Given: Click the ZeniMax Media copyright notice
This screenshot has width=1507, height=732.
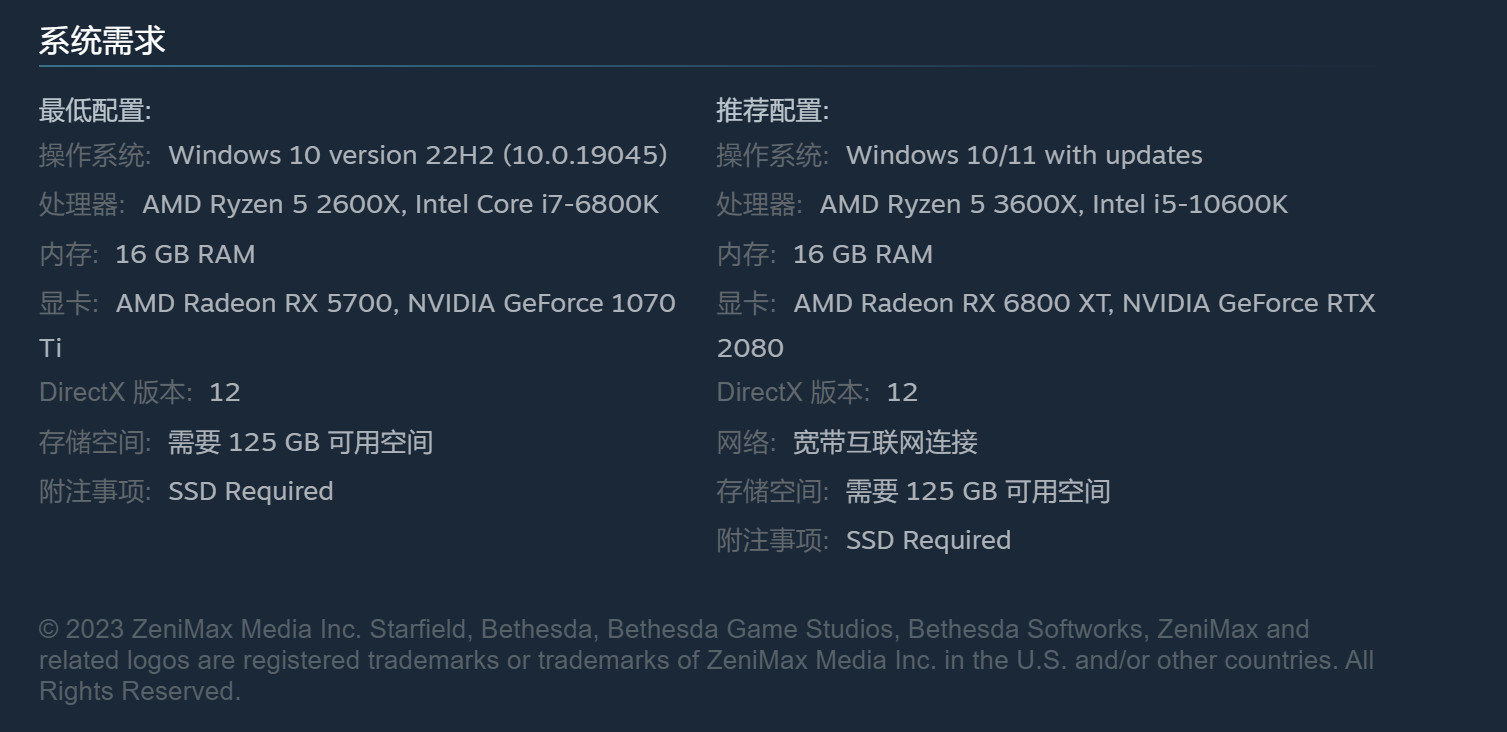Looking at the screenshot, I should point(706,660).
